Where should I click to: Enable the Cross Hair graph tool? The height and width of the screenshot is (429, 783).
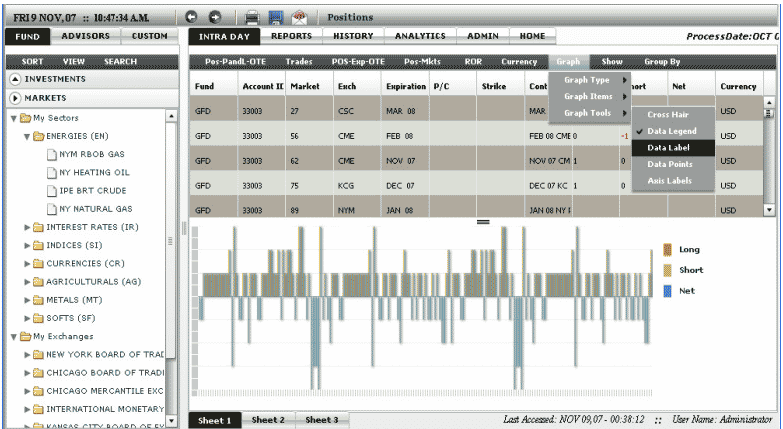(x=669, y=115)
